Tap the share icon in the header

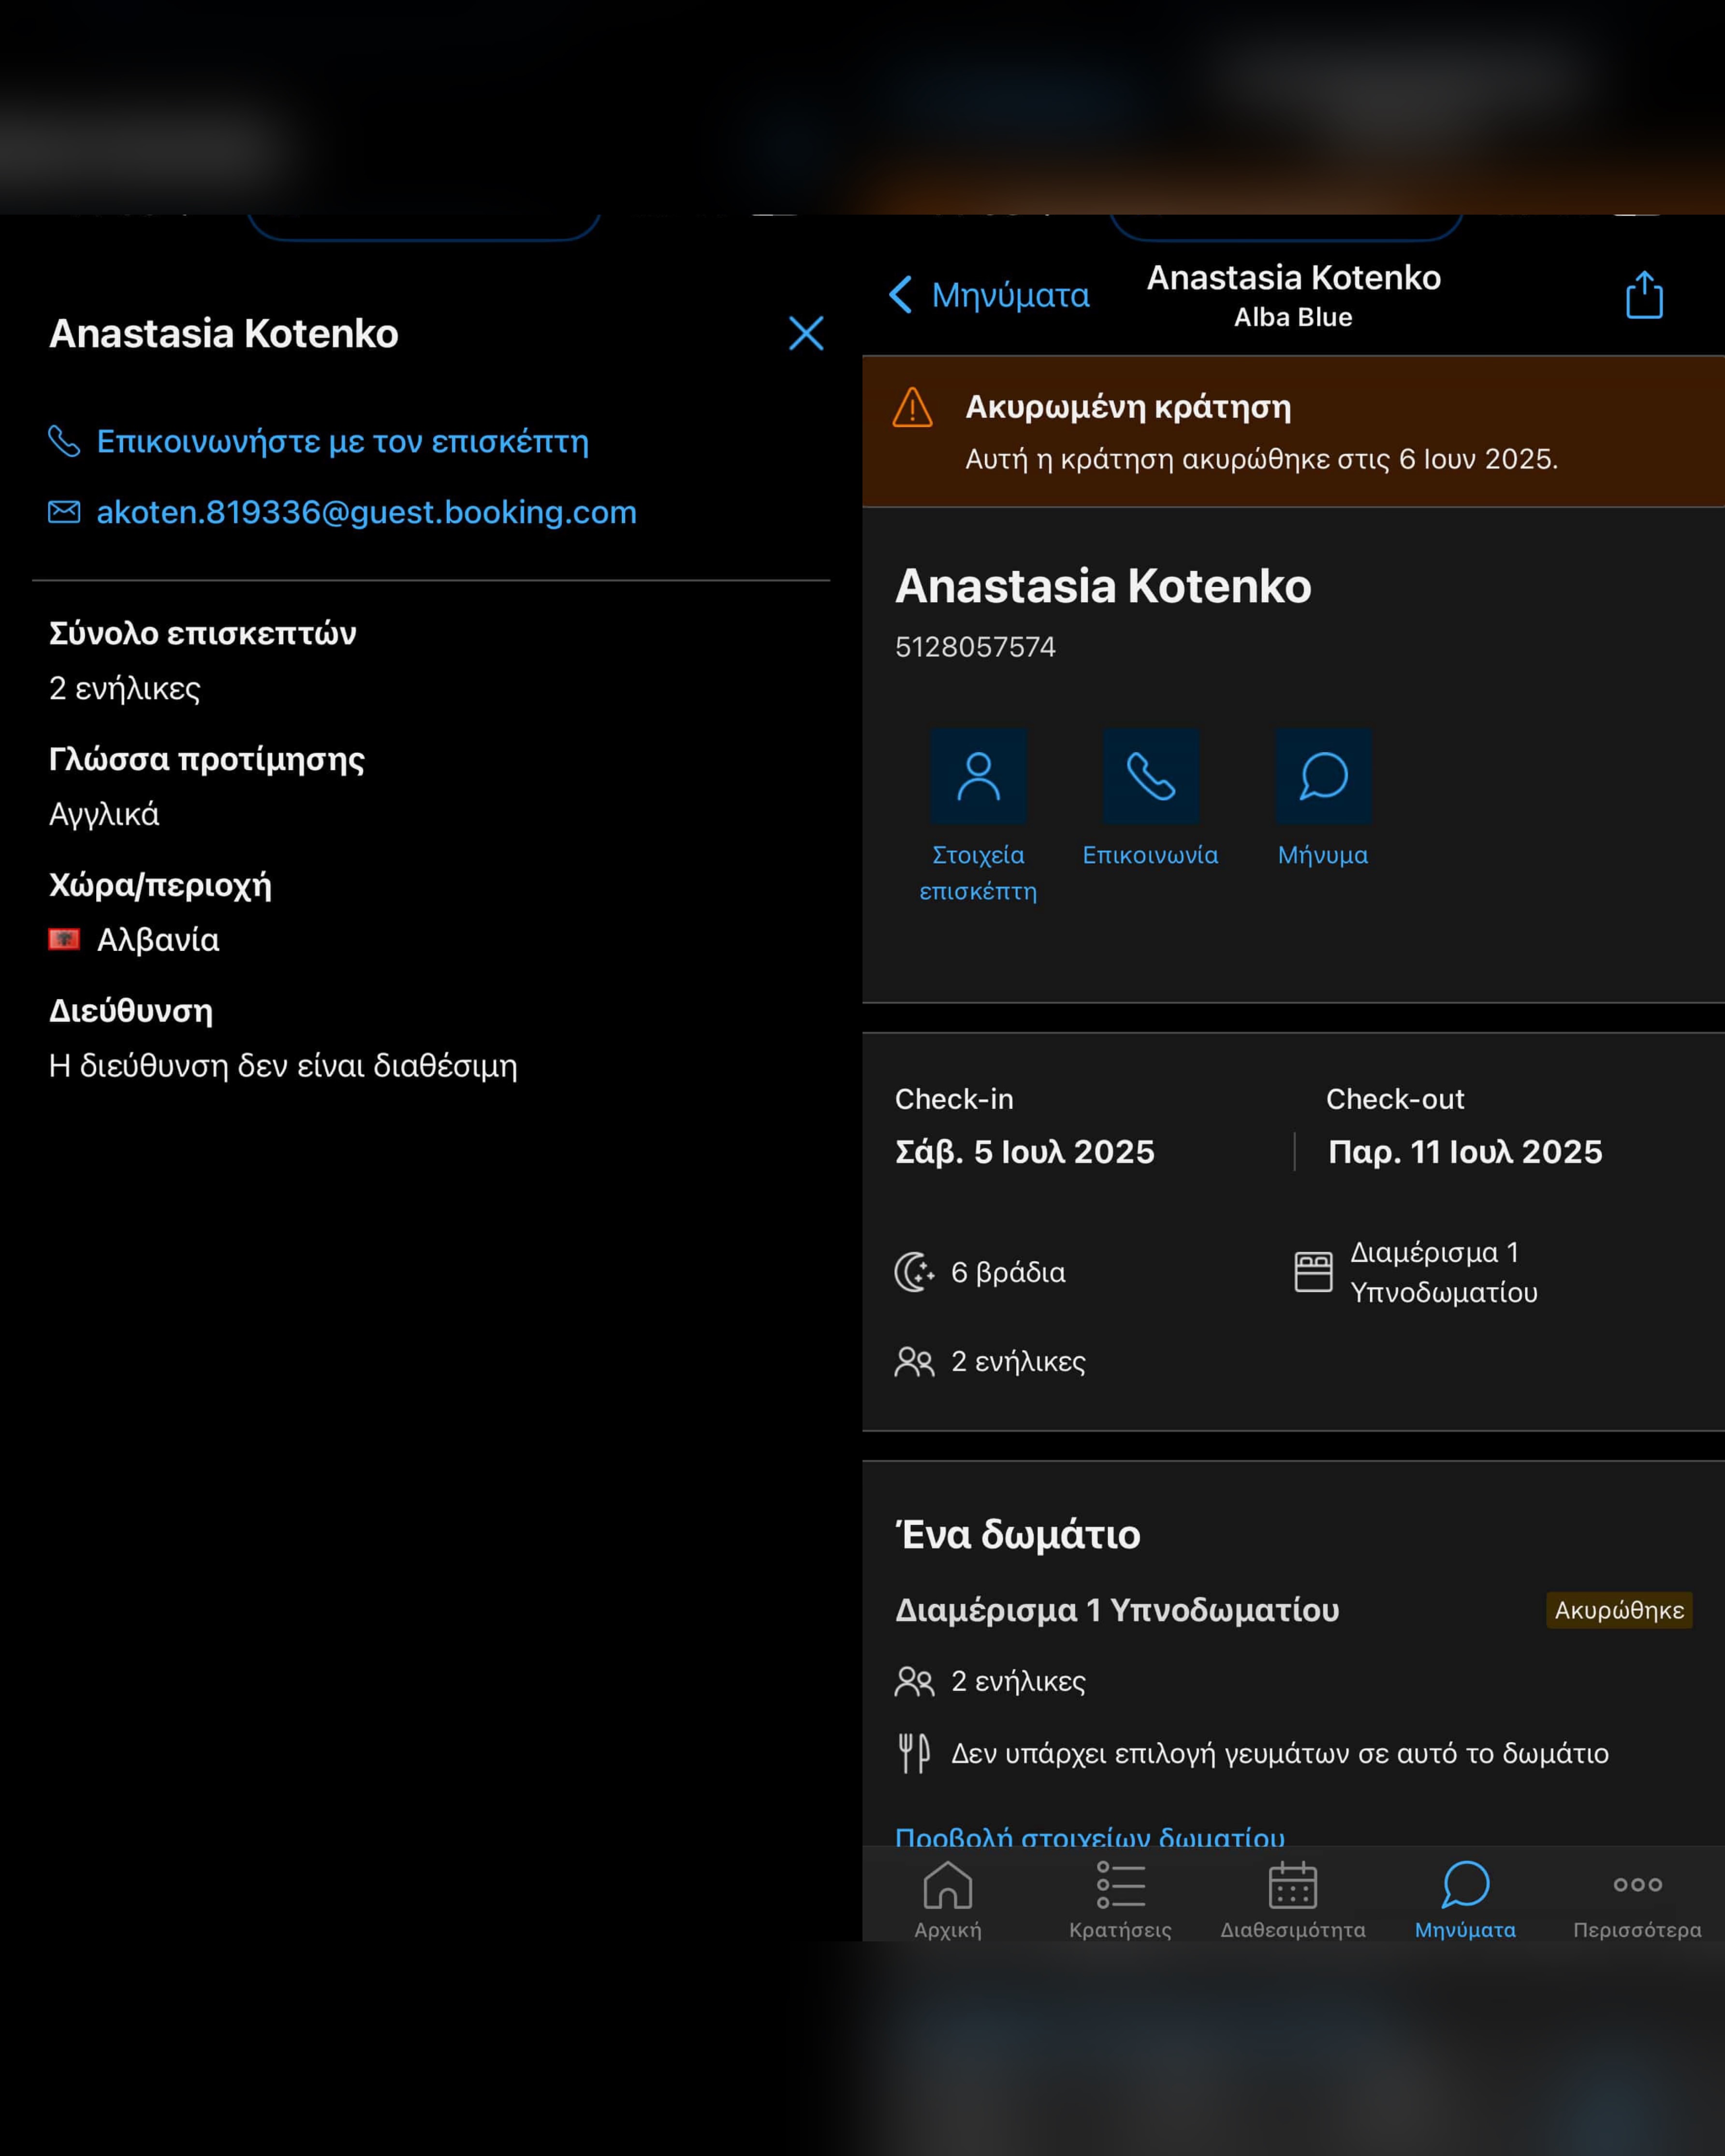pos(1644,295)
